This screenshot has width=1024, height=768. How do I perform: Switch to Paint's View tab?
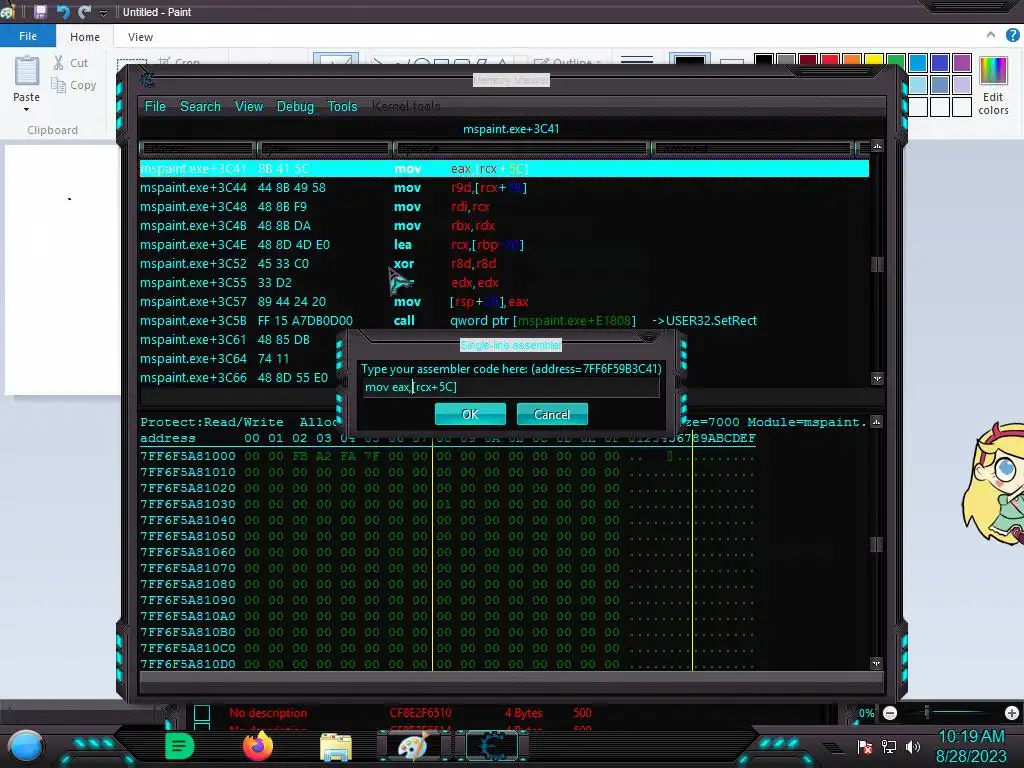pyautogui.click(x=140, y=37)
